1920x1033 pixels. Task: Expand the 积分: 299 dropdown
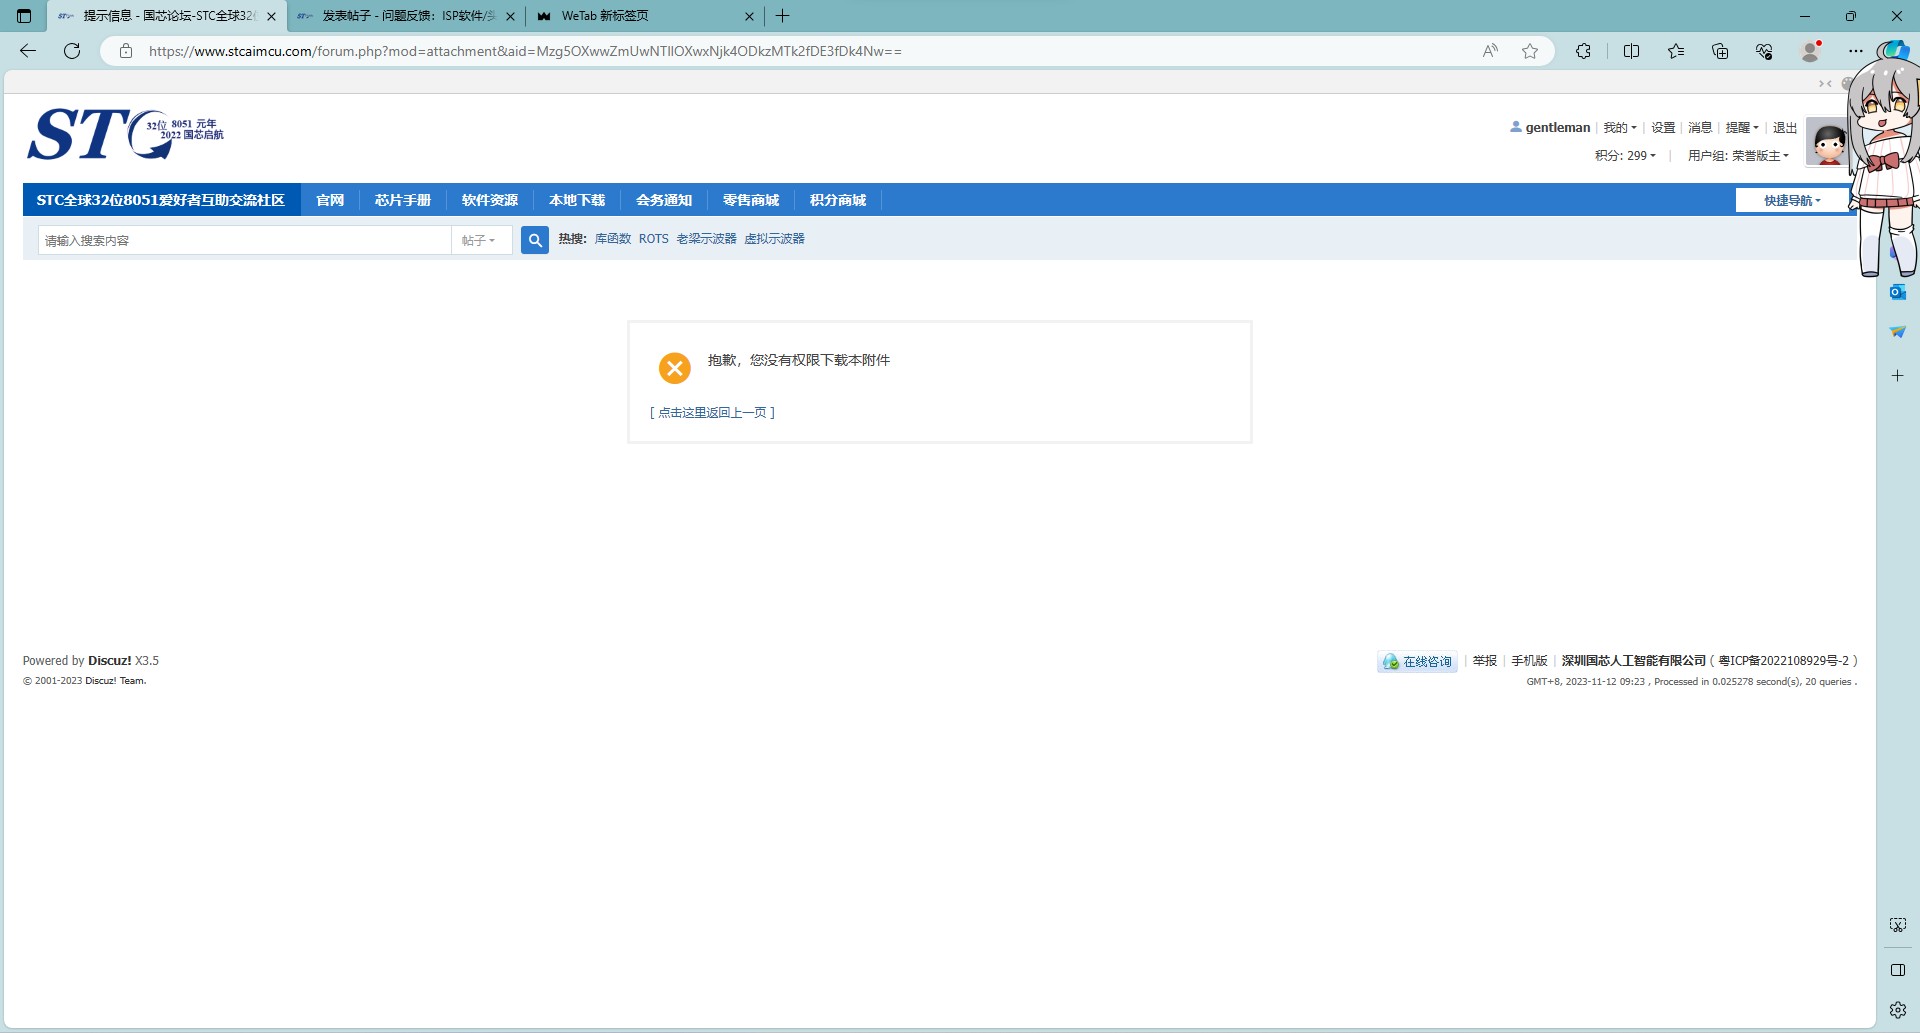(1625, 156)
